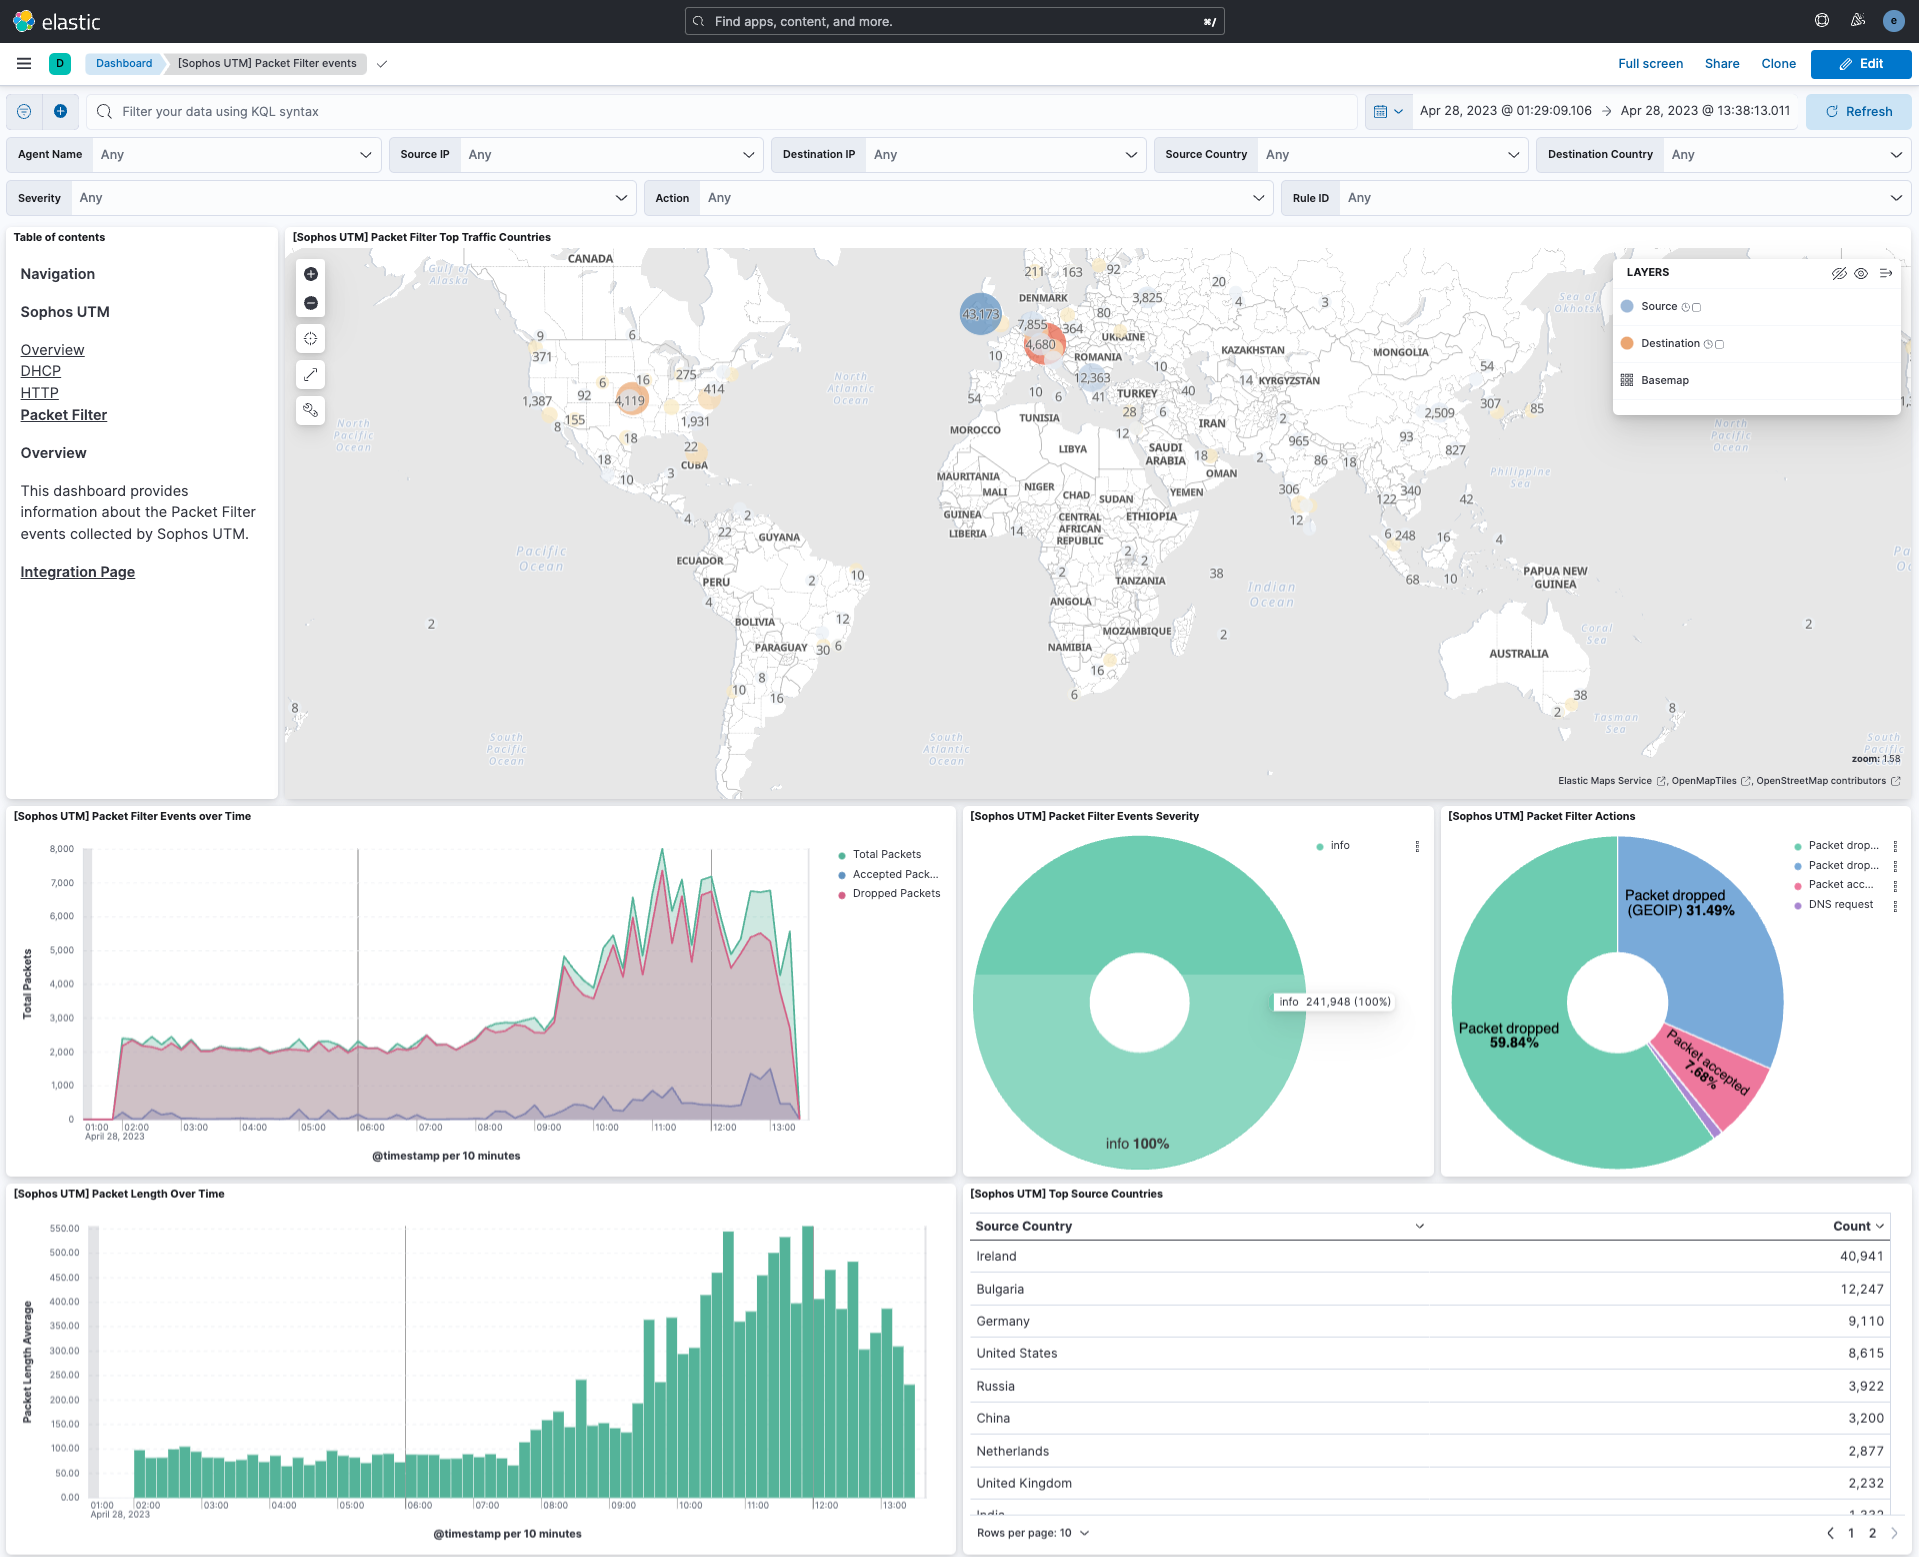Zoom in on the map
The height and width of the screenshot is (1557, 1919).
pyautogui.click(x=310, y=274)
